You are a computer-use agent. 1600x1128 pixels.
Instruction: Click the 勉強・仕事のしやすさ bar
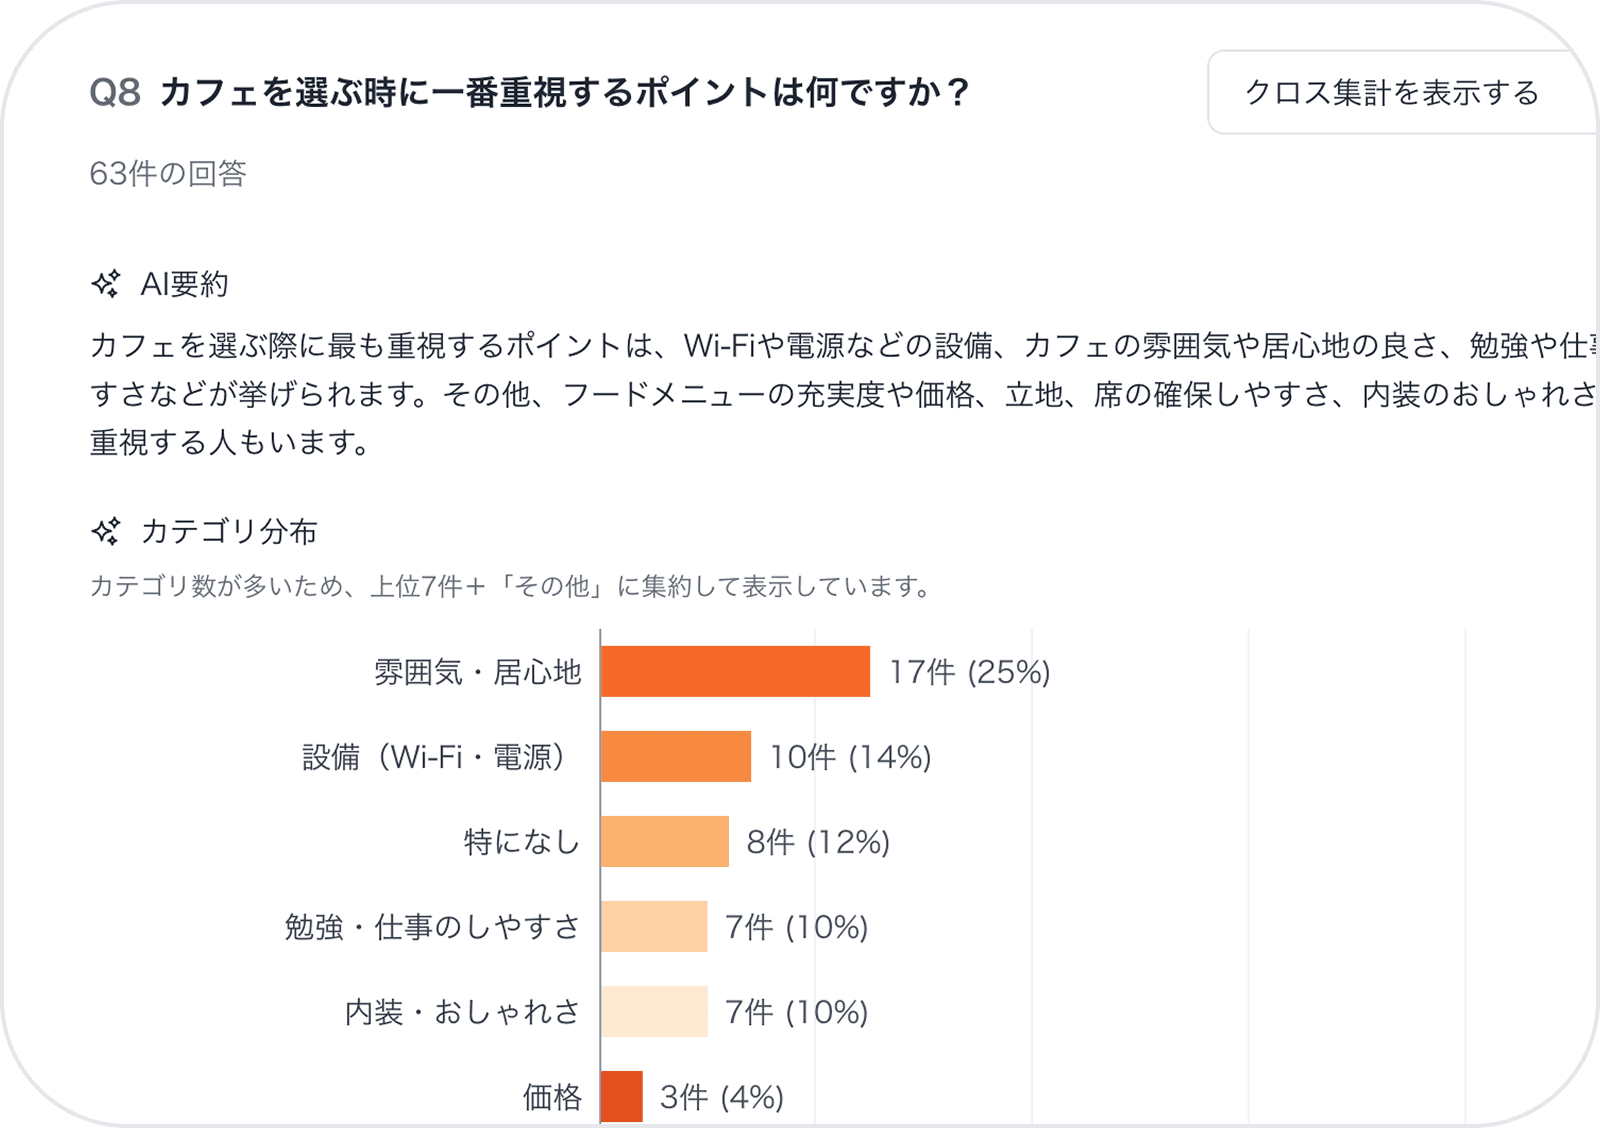pos(655,928)
